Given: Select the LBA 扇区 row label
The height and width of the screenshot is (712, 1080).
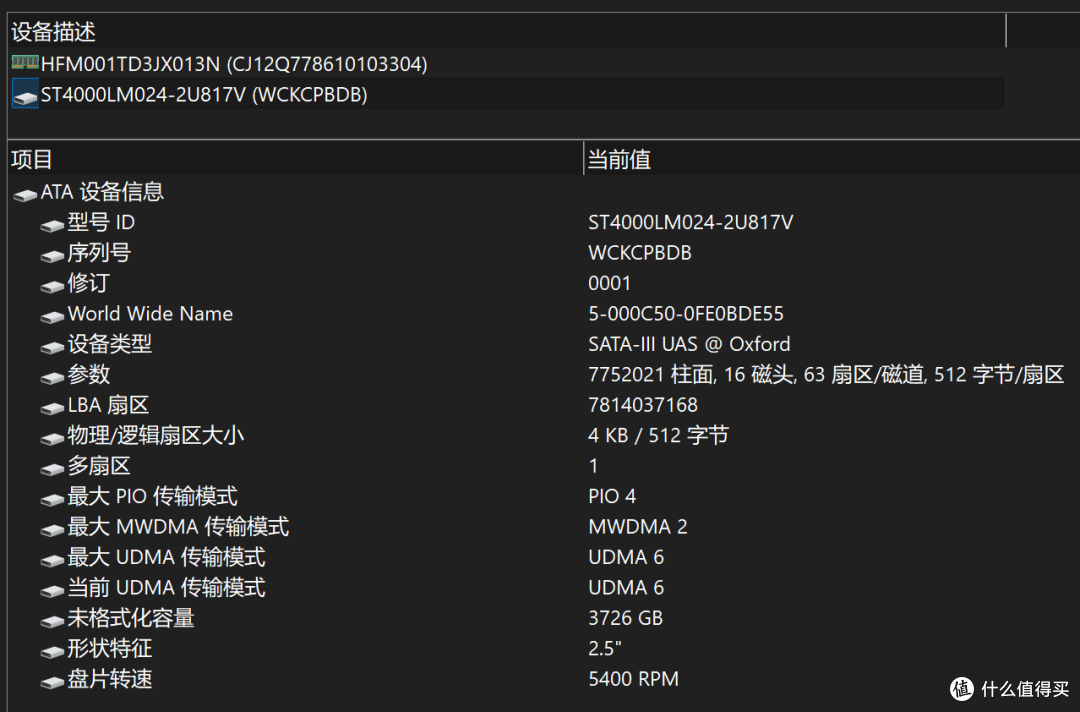Looking at the screenshot, I should 107,405.
